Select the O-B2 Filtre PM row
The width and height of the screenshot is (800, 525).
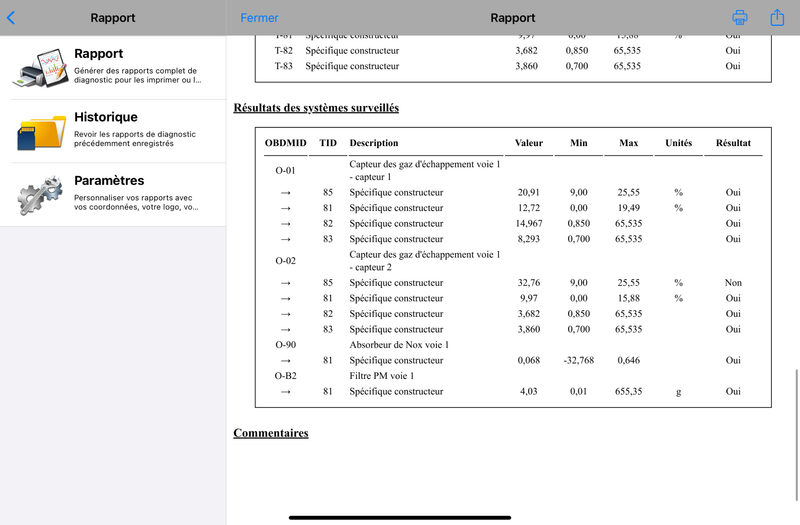(513, 376)
